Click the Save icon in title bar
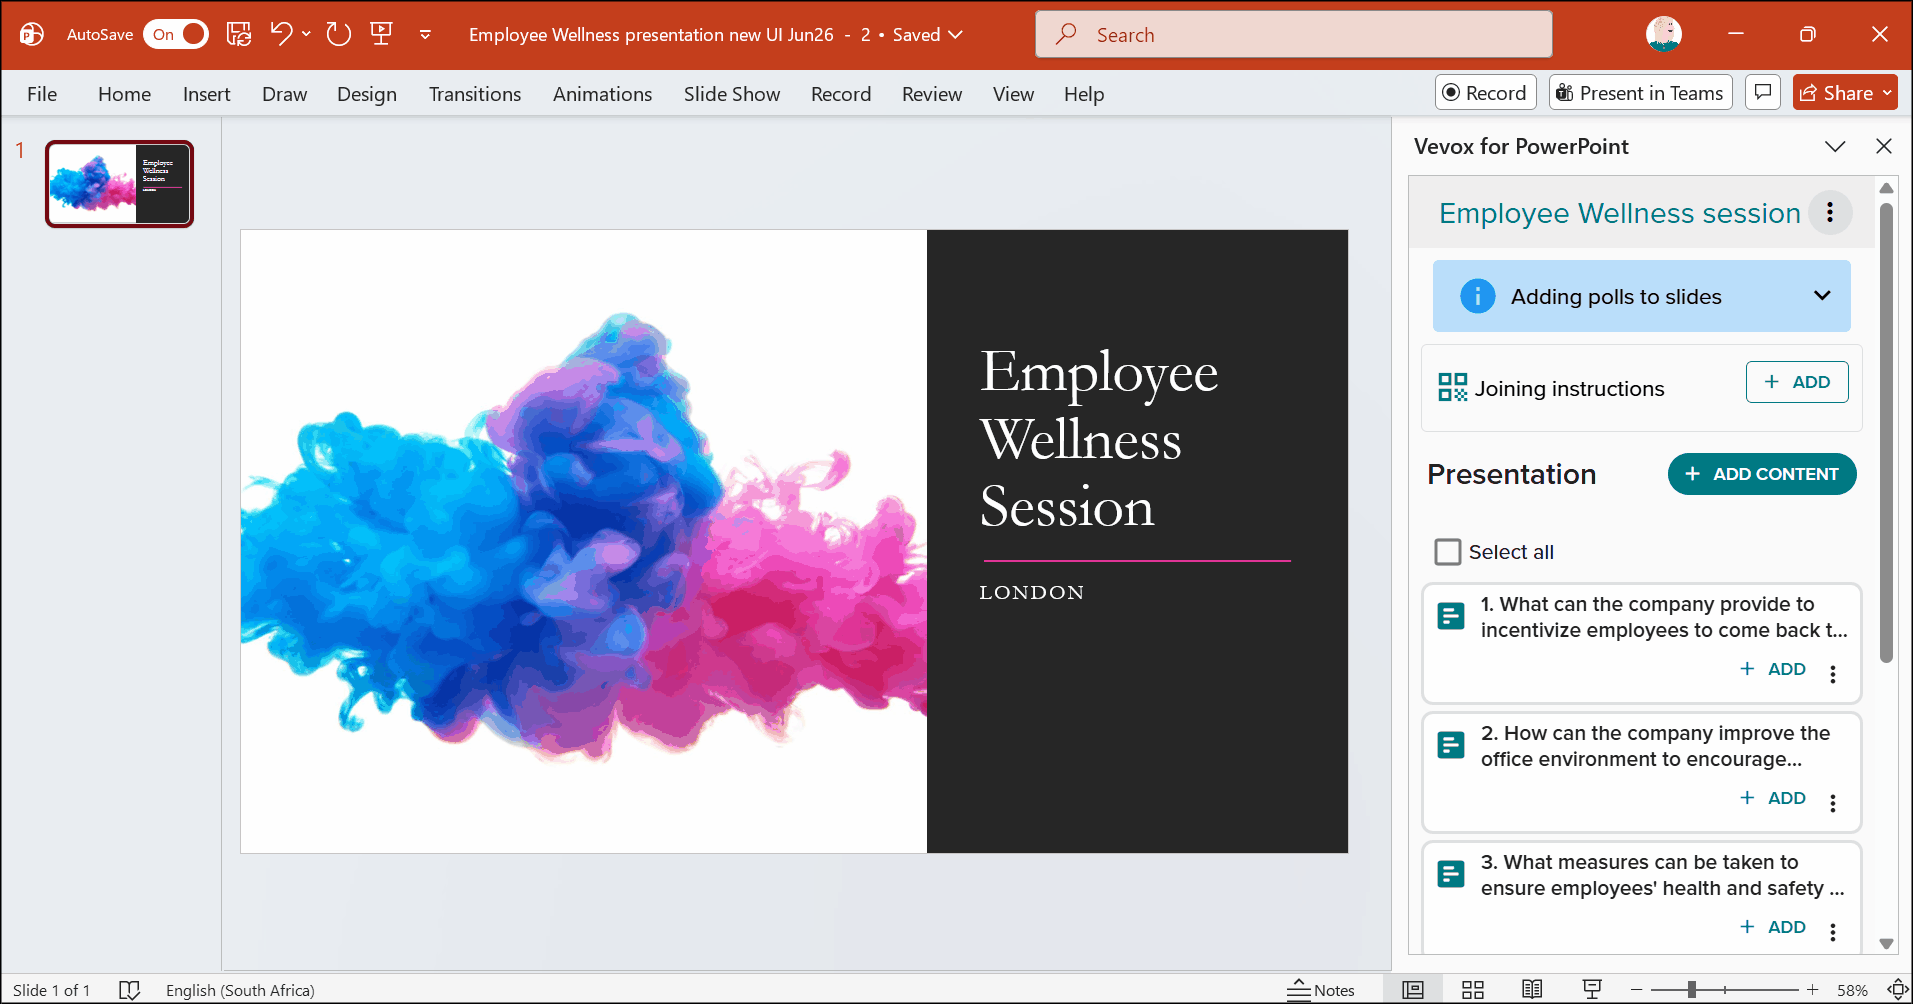The height and width of the screenshot is (1004, 1913). (x=239, y=34)
